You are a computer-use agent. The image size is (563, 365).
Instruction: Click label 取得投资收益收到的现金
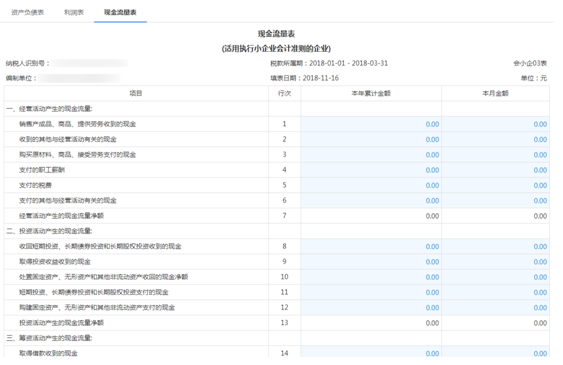(x=55, y=262)
